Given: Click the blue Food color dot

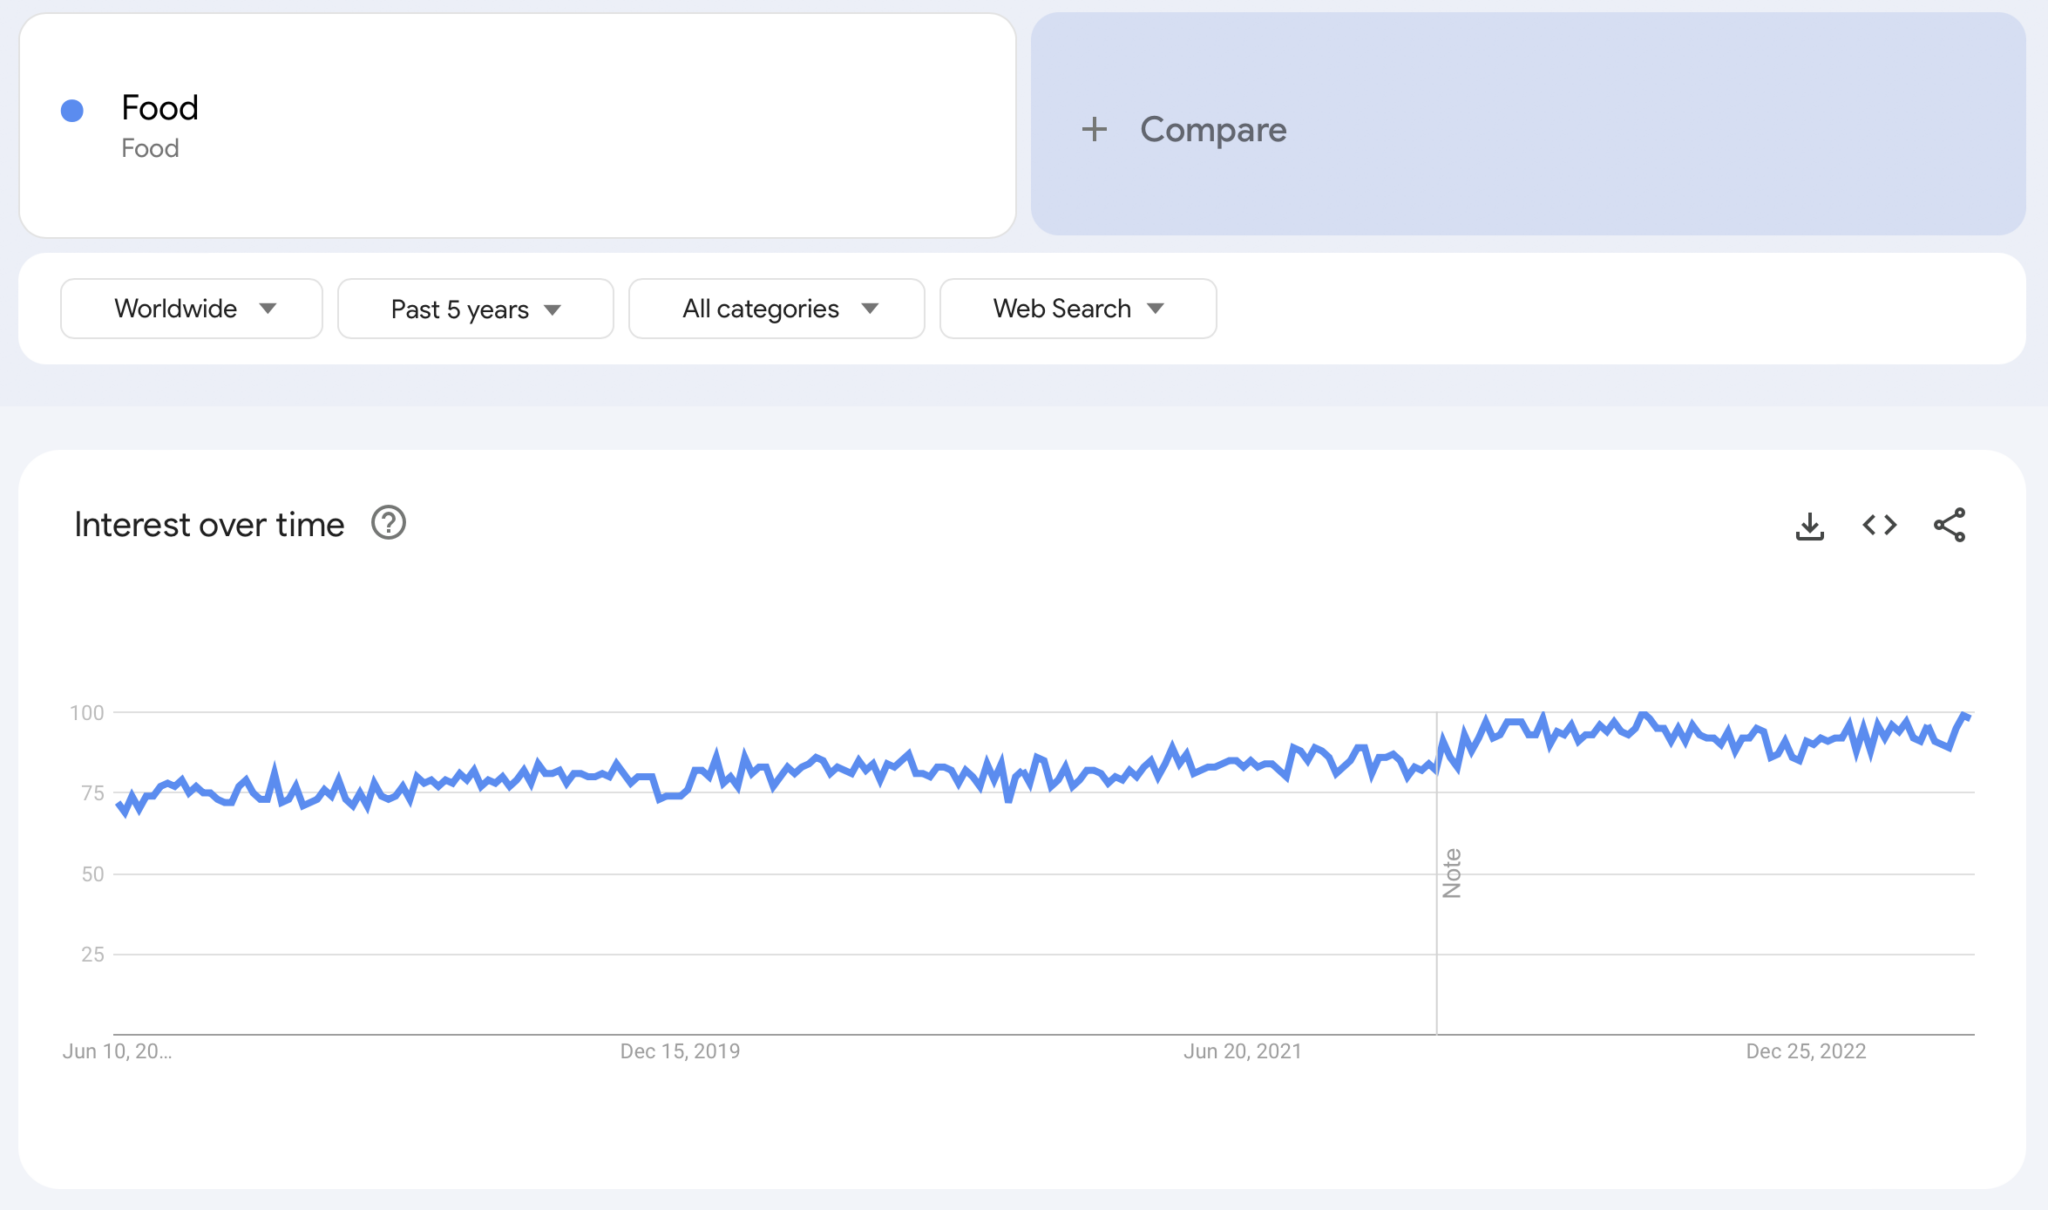Looking at the screenshot, I should pyautogui.click(x=72, y=111).
